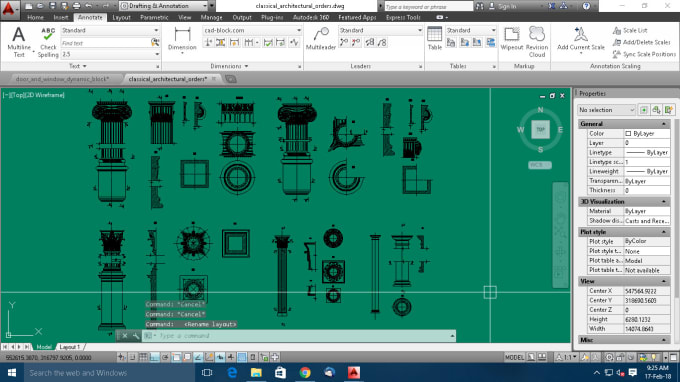Switch to door_and_window_dynamic_block drawing tab
680x382 pixels.
pos(62,79)
